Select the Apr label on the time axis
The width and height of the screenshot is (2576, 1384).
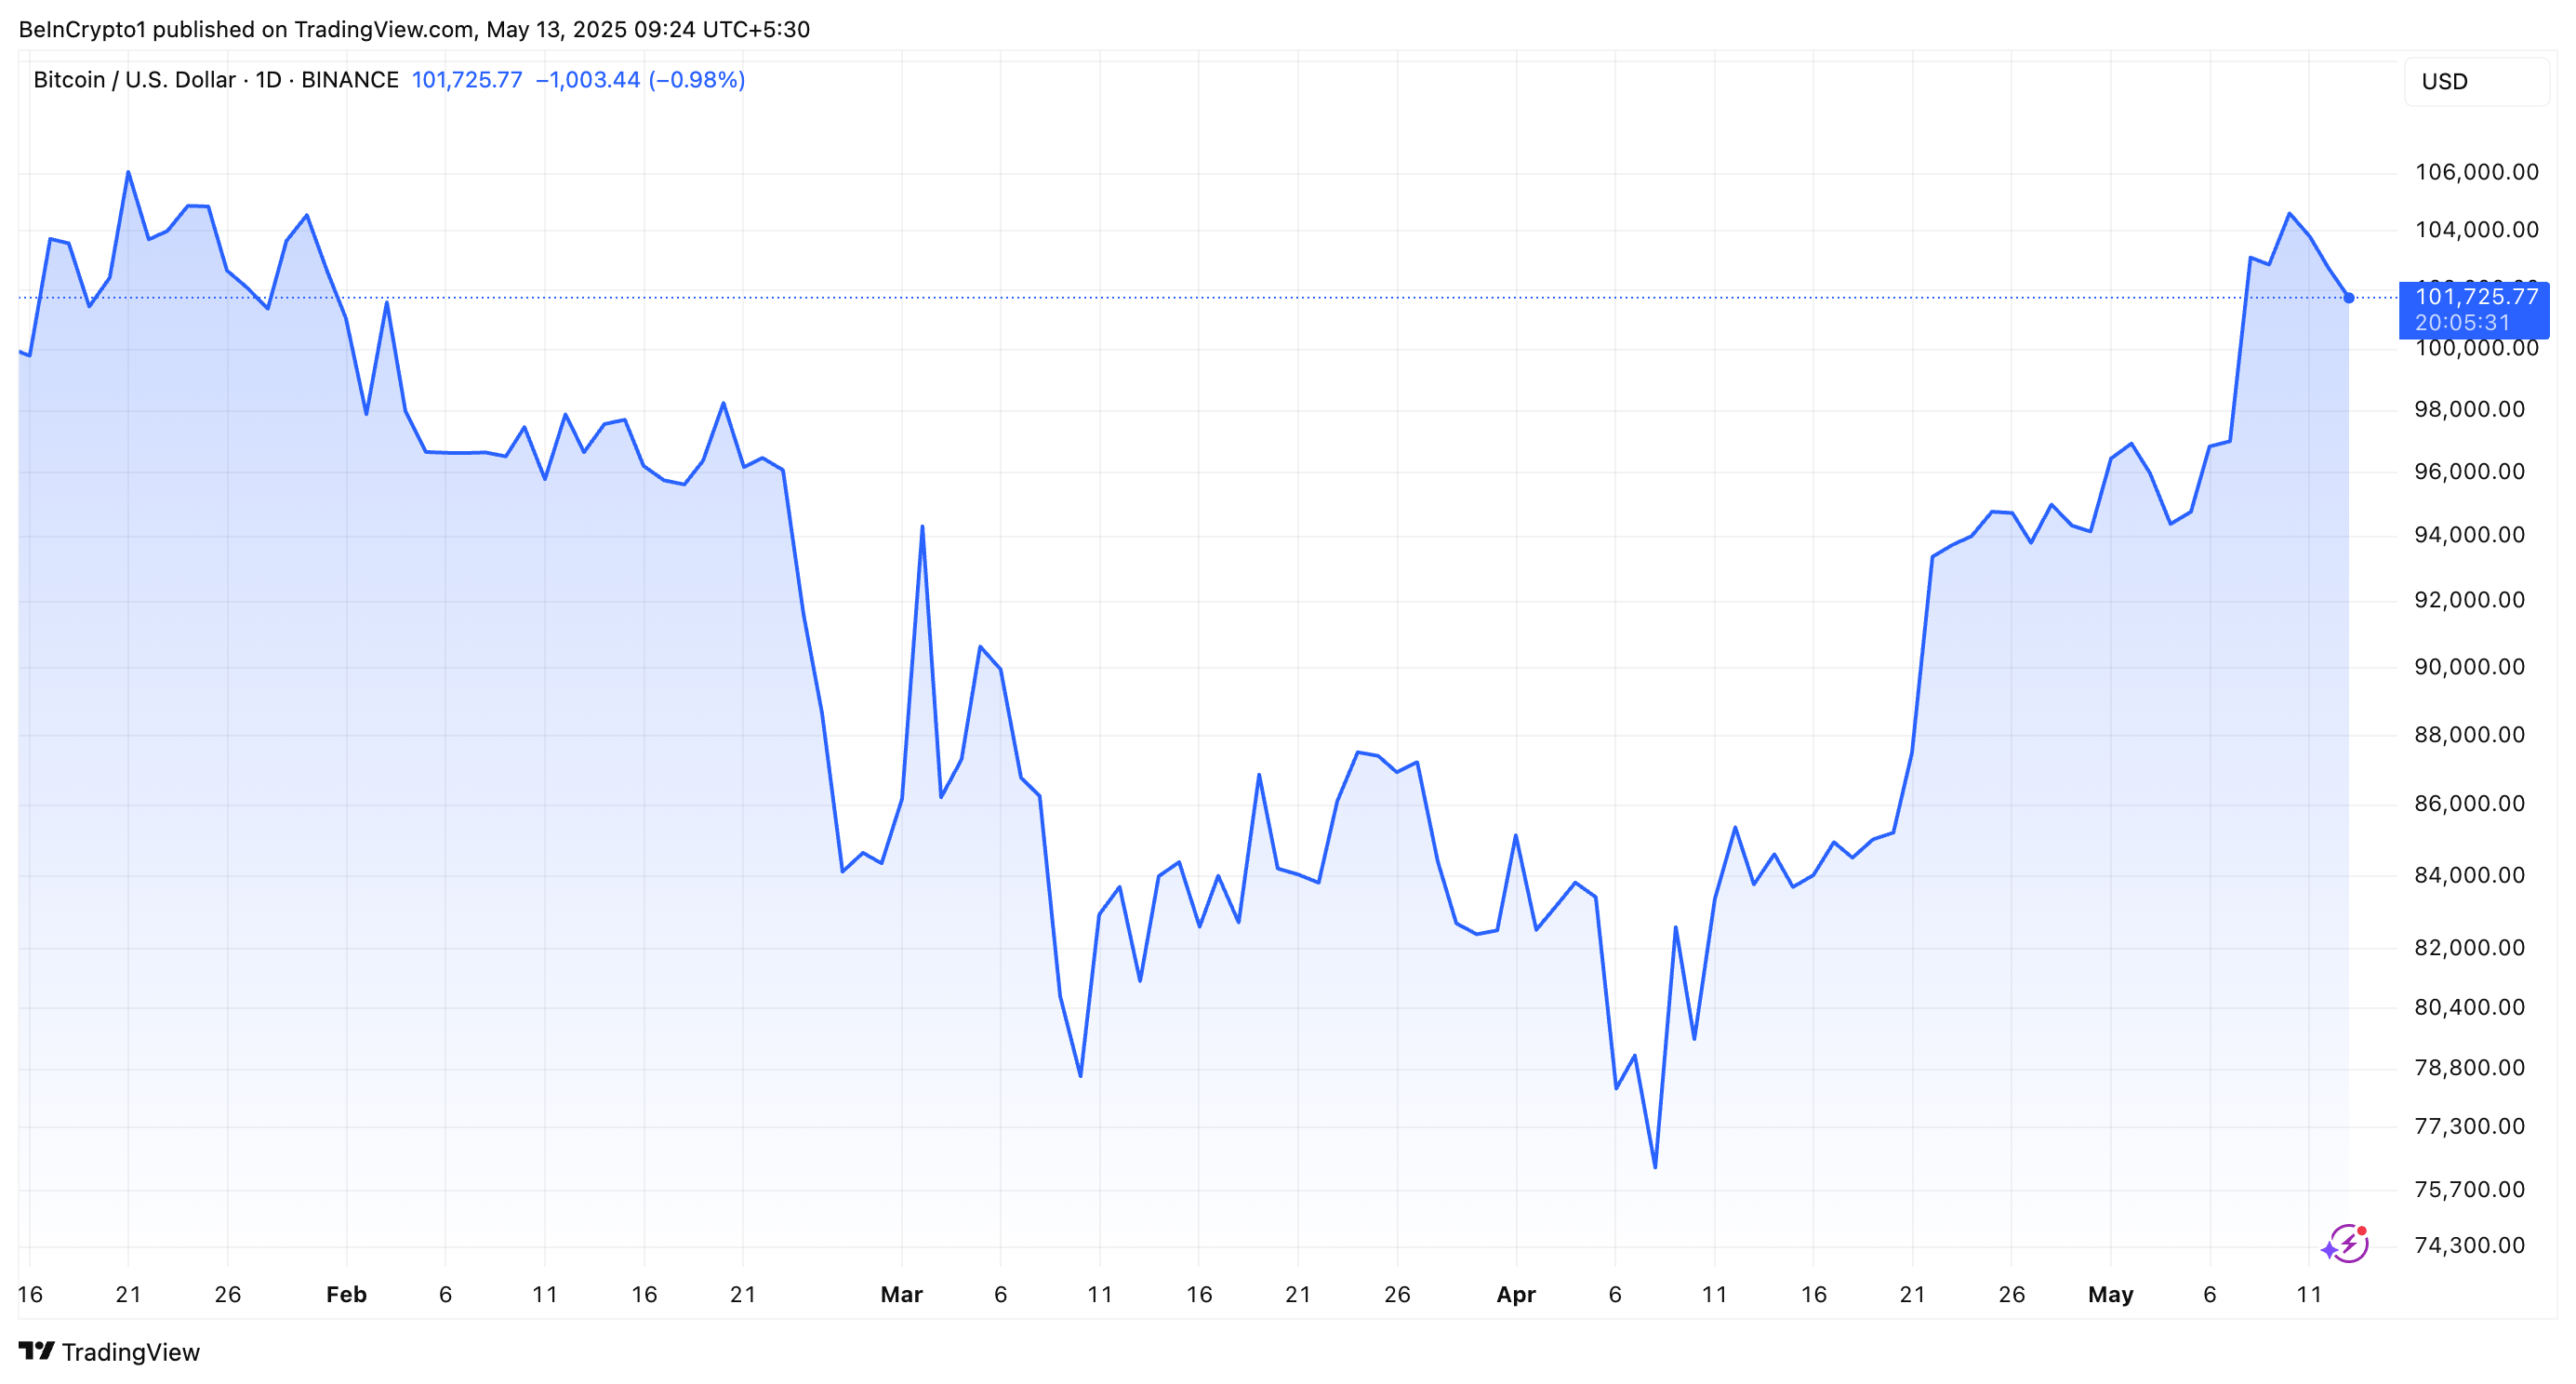pos(1515,1294)
